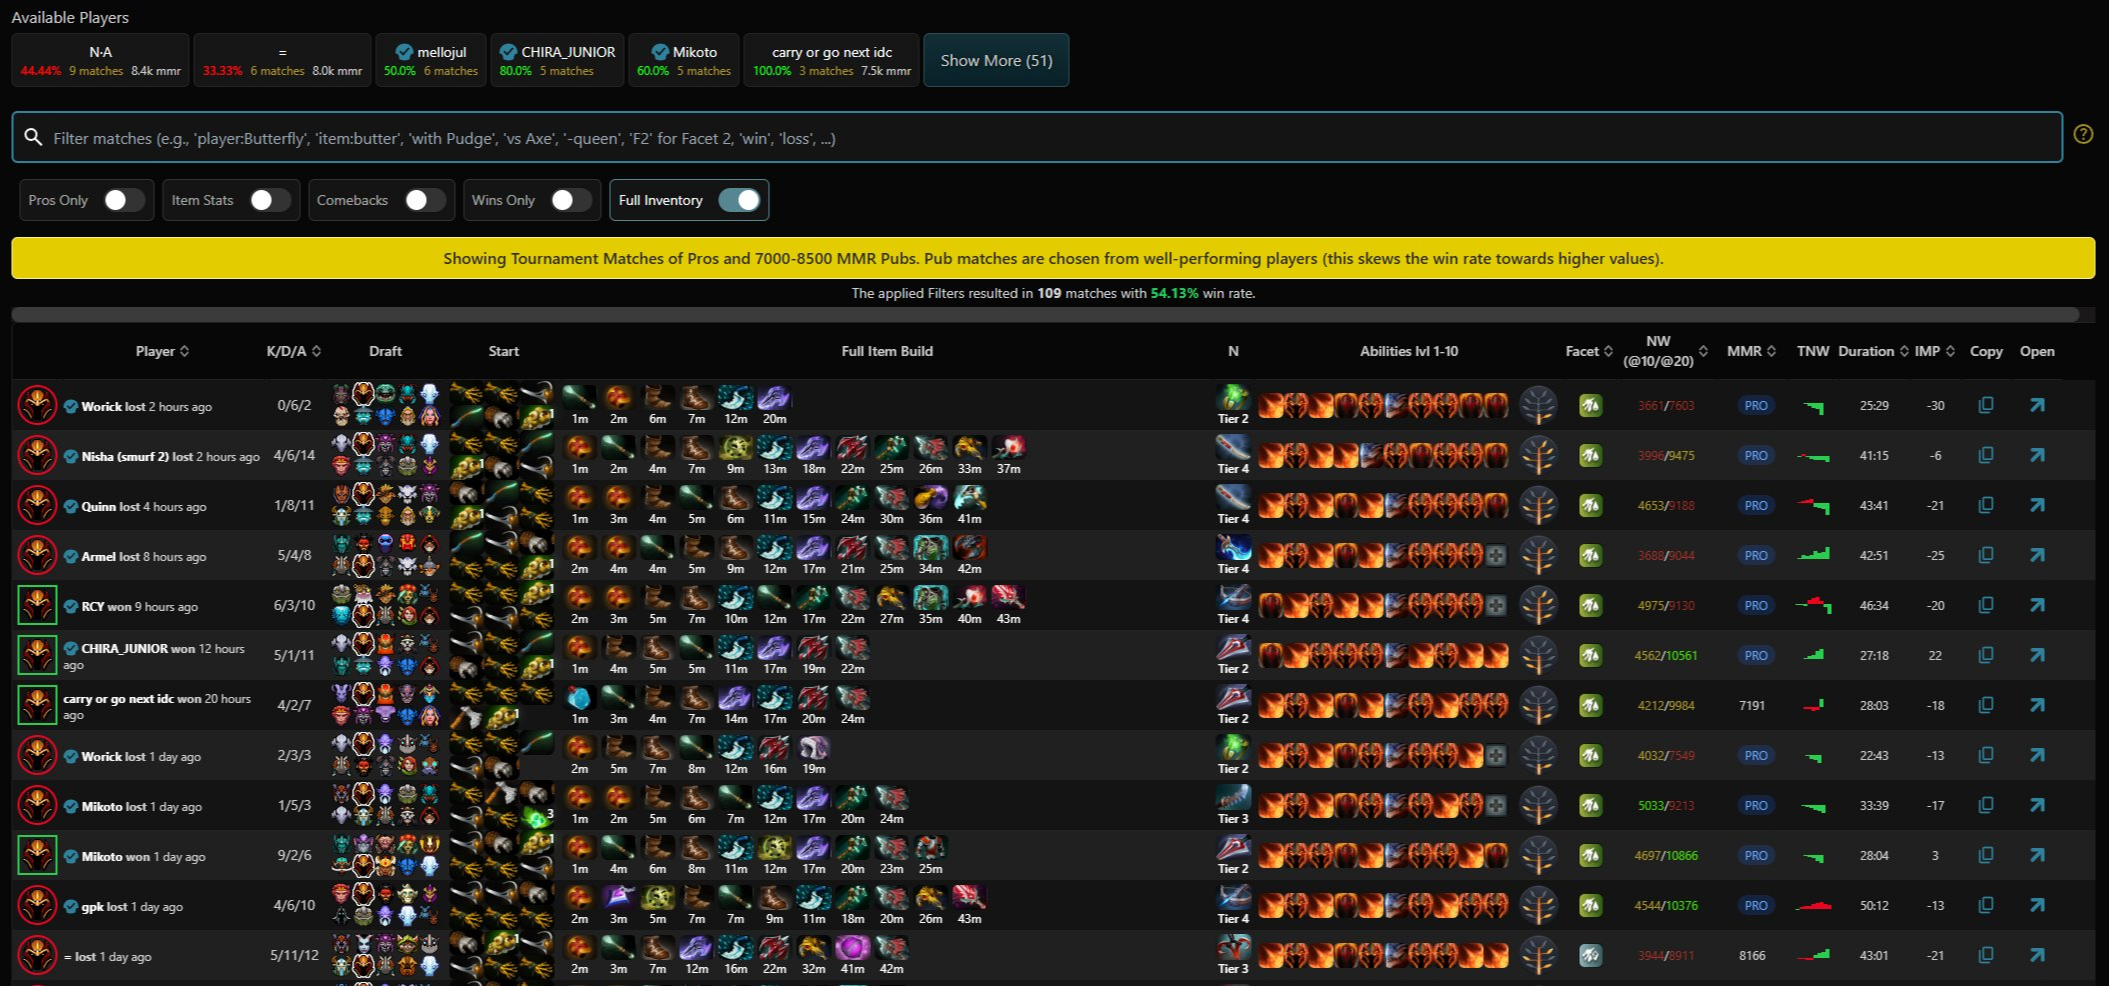Open the RCY won match arrow icon

pos(2036,605)
